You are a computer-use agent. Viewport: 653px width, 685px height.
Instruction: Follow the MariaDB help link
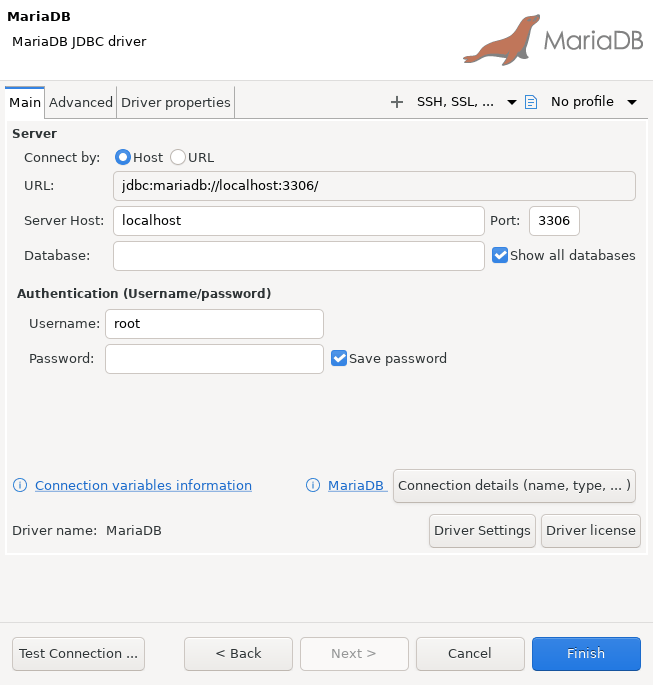click(356, 485)
